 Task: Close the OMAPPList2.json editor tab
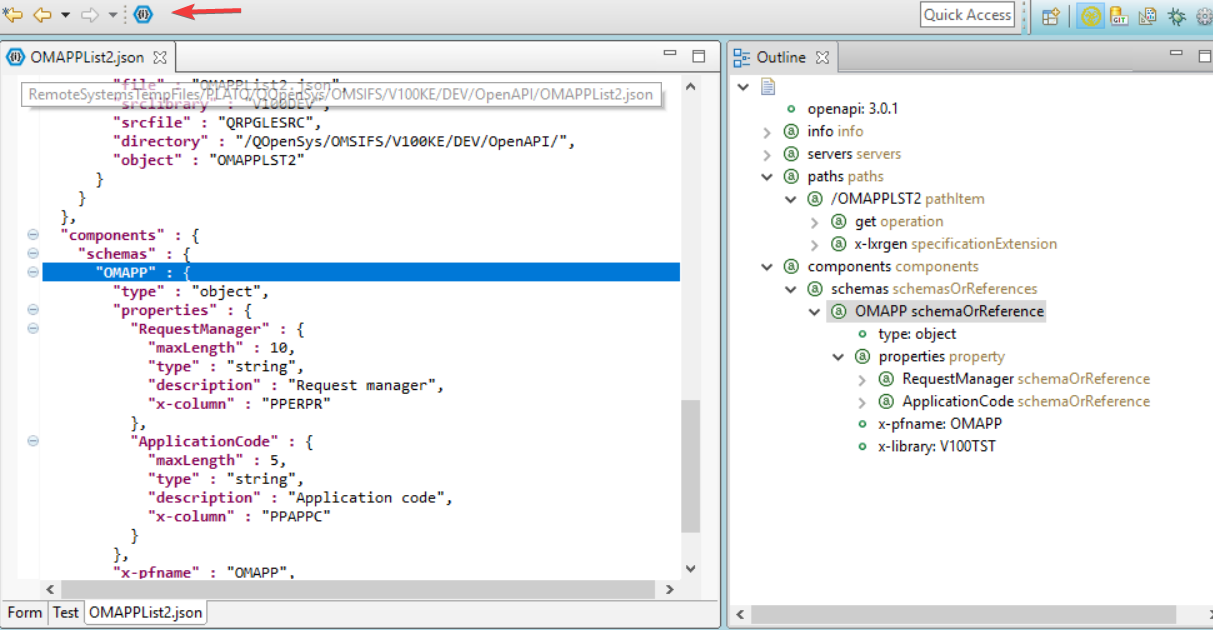point(160,57)
